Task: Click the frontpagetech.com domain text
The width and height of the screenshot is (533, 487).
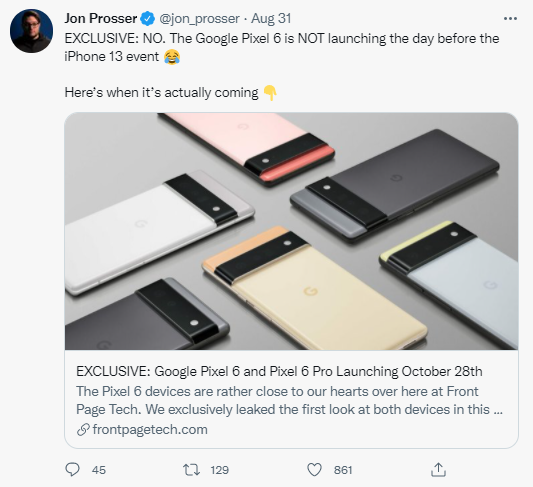Action: click(x=150, y=430)
